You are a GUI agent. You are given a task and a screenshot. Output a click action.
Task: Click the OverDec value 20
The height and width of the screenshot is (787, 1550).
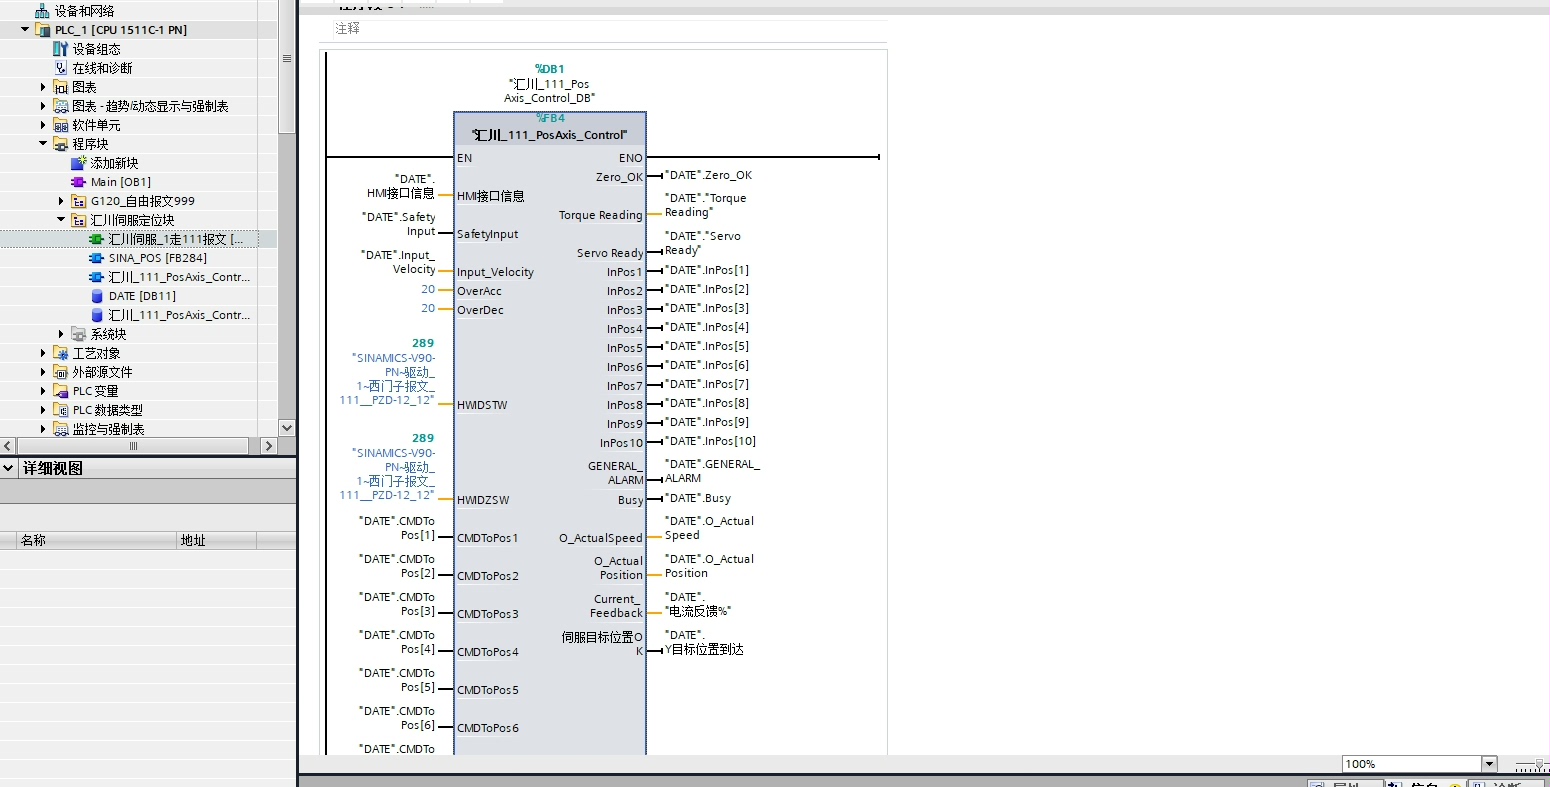[428, 309]
